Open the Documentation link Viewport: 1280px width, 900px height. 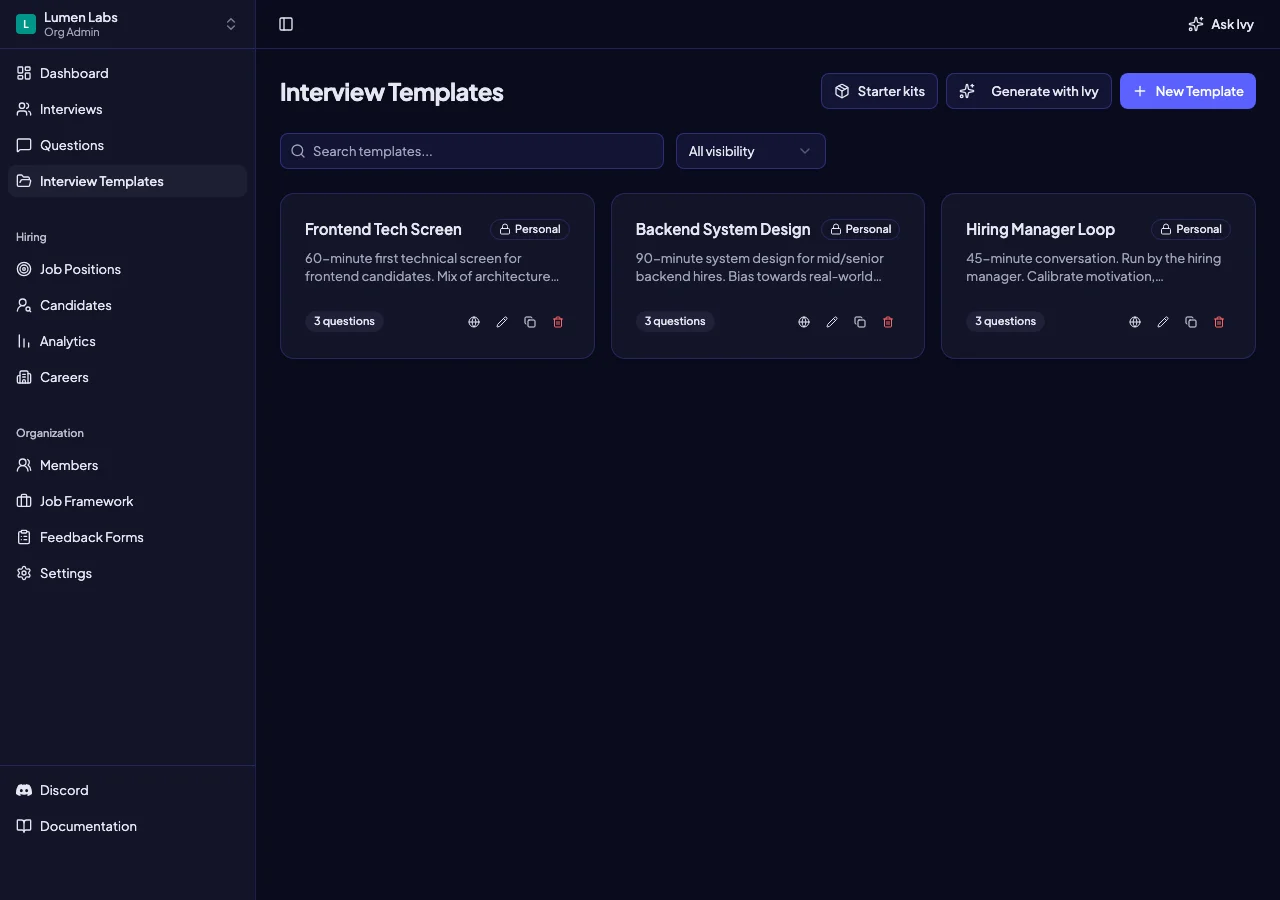click(127, 826)
